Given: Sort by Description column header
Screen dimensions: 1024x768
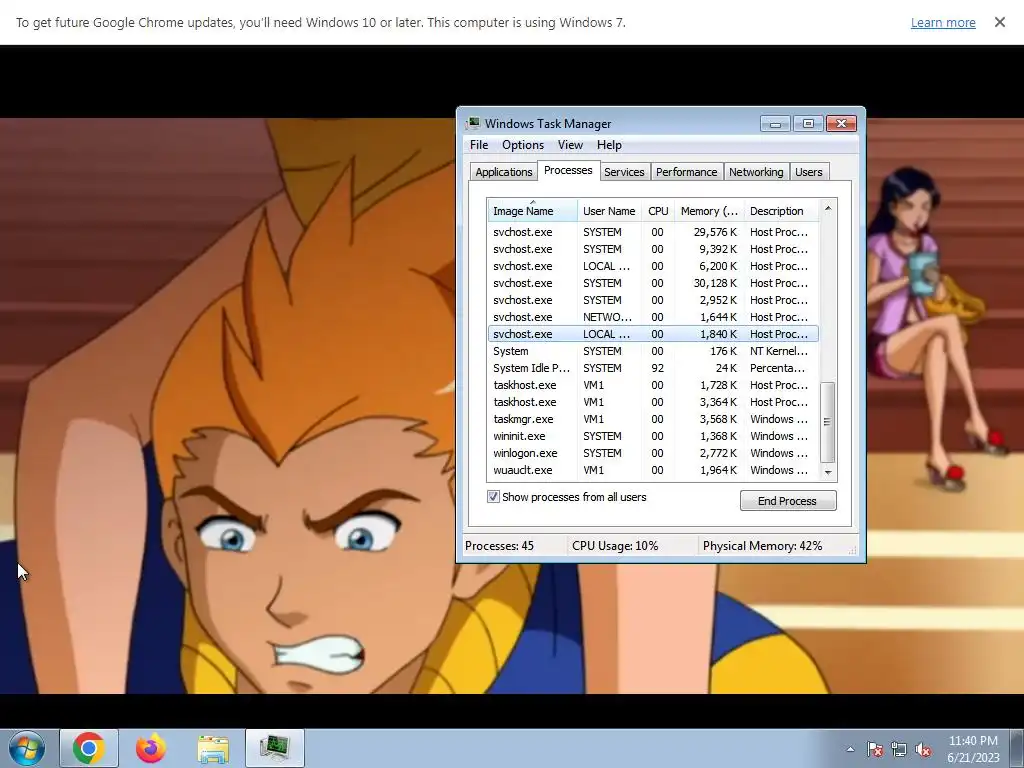Looking at the screenshot, I should pos(781,211).
